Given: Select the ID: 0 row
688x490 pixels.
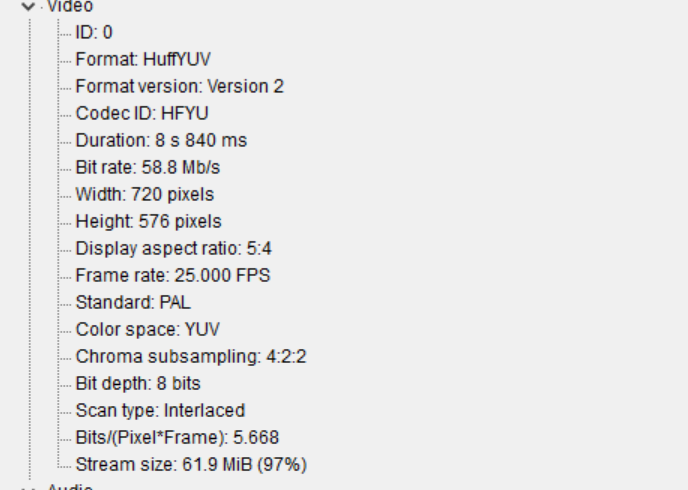Looking at the screenshot, I should (94, 32).
